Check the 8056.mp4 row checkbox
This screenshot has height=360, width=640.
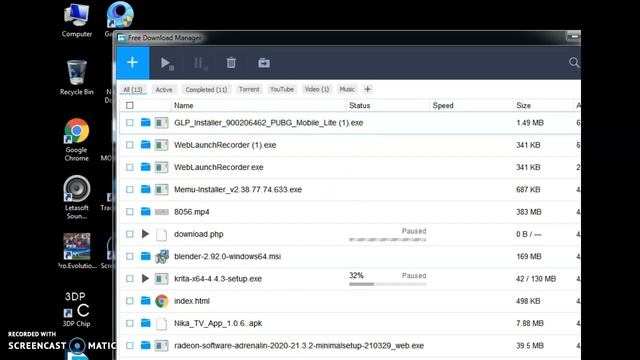pyautogui.click(x=130, y=212)
